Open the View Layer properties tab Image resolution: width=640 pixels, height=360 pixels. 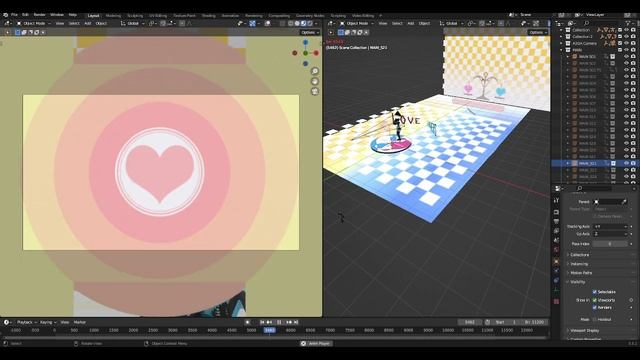[x=556, y=231]
